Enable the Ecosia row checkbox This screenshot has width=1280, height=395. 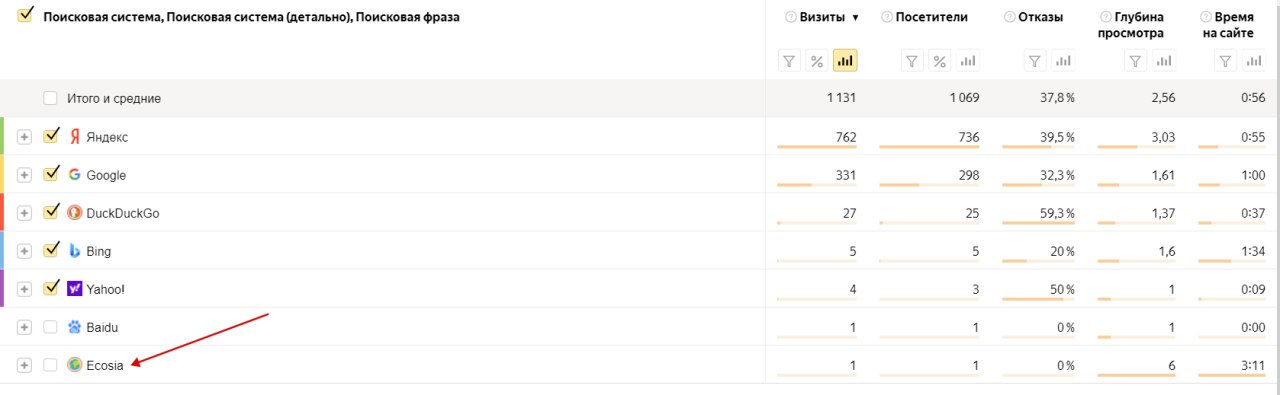coord(51,365)
